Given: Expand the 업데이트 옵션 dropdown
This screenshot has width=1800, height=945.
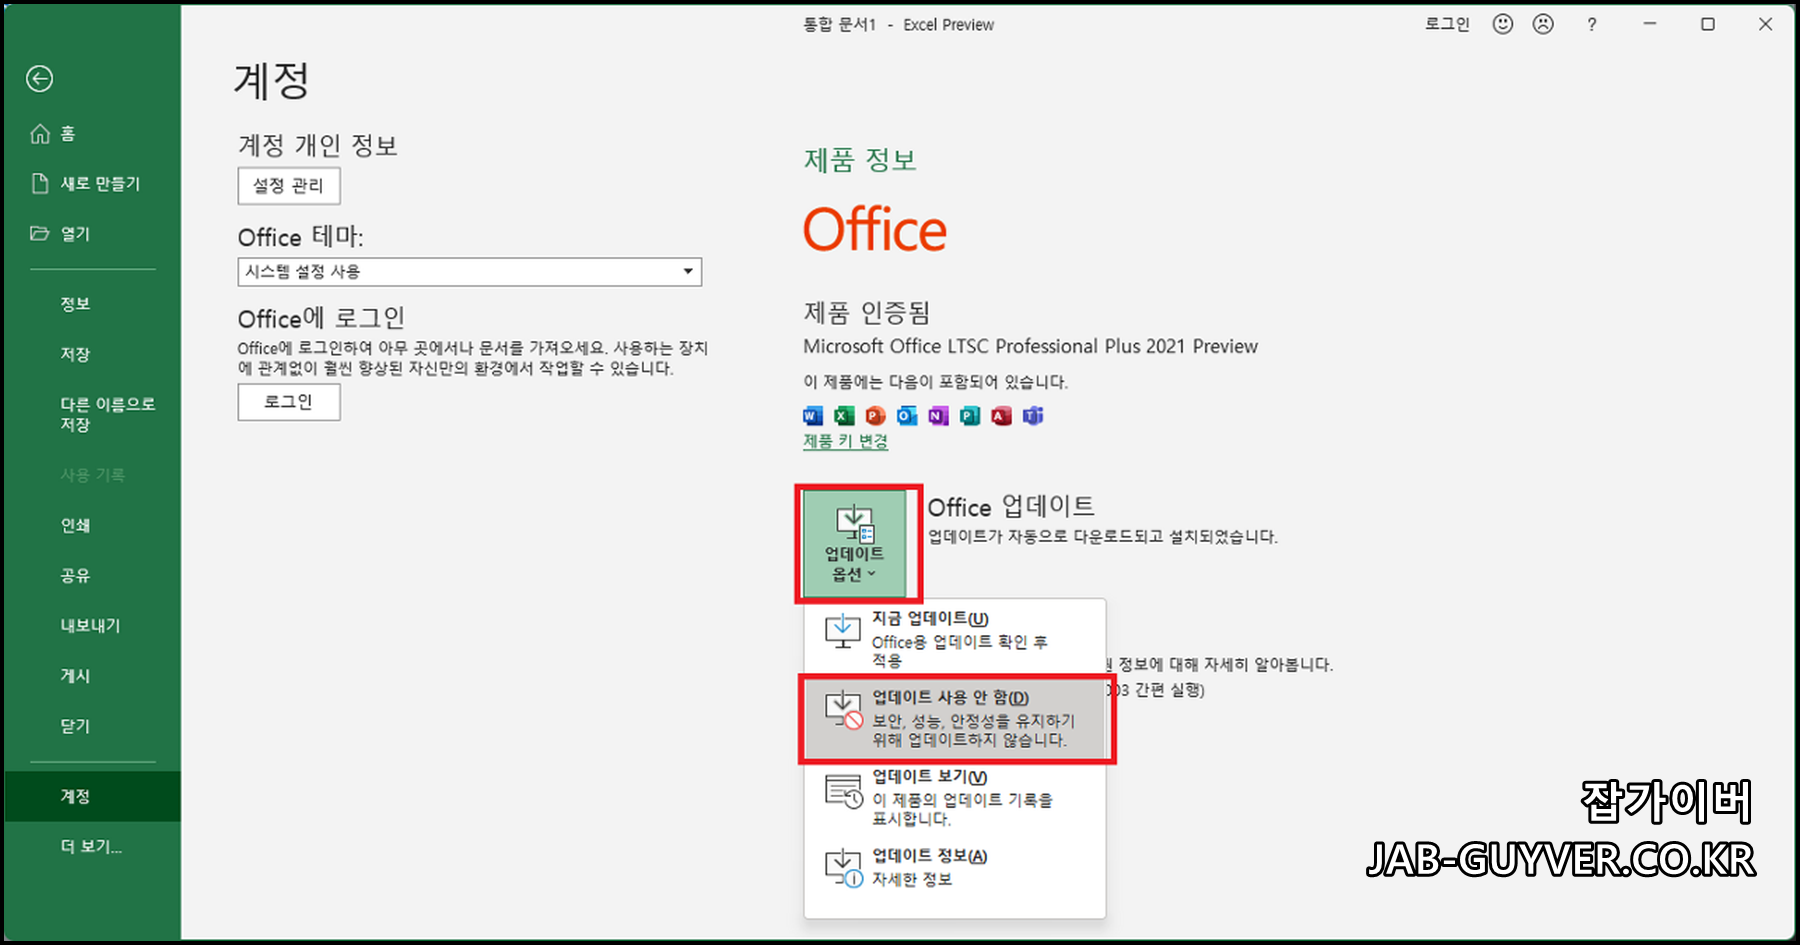Looking at the screenshot, I should point(857,543).
